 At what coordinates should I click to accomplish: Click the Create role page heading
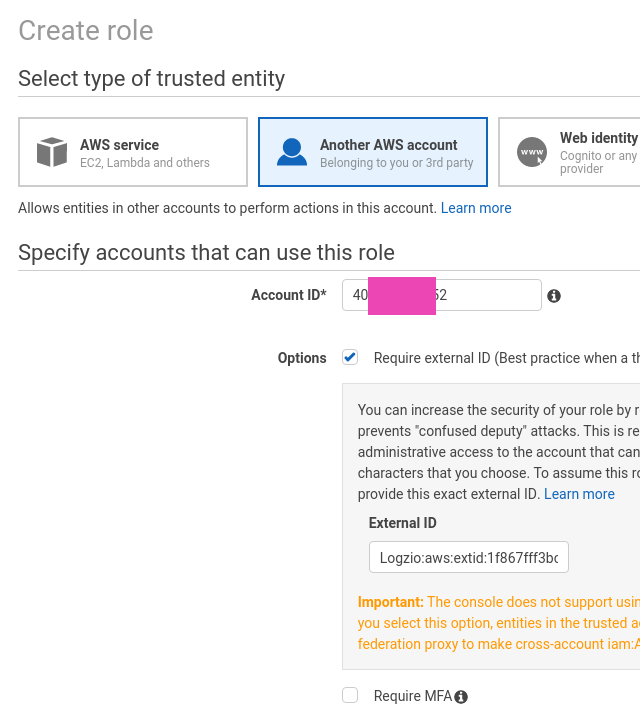click(86, 31)
